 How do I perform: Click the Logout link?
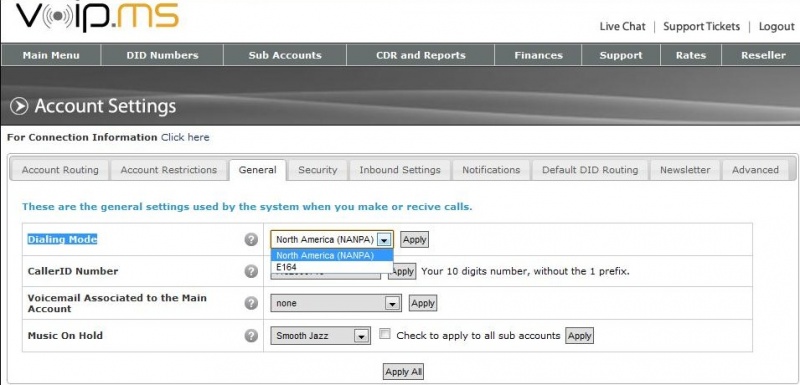coord(777,27)
